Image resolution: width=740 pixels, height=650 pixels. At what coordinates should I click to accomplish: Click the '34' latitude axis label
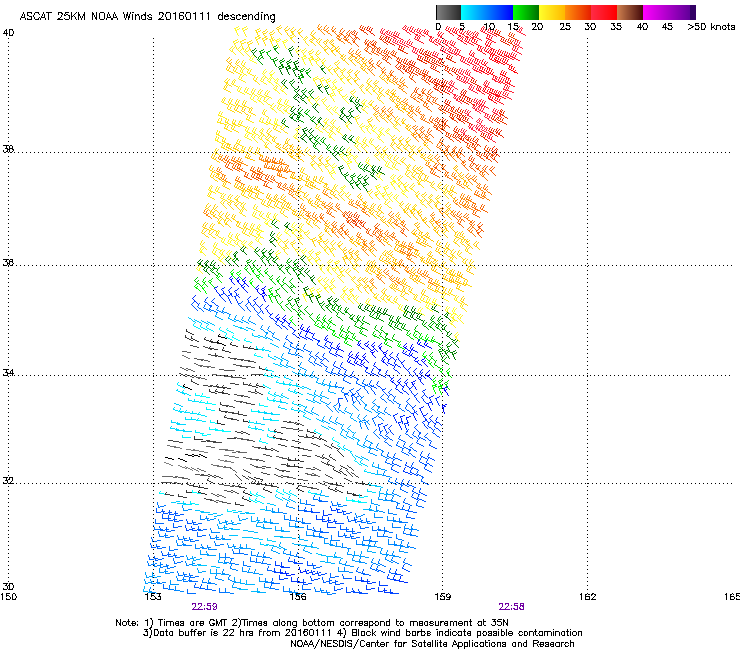[8, 373]
